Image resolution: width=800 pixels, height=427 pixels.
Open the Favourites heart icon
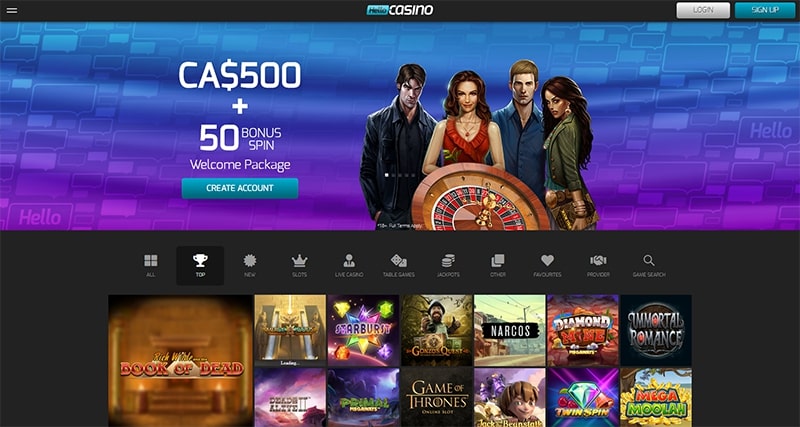pos(547,261)
